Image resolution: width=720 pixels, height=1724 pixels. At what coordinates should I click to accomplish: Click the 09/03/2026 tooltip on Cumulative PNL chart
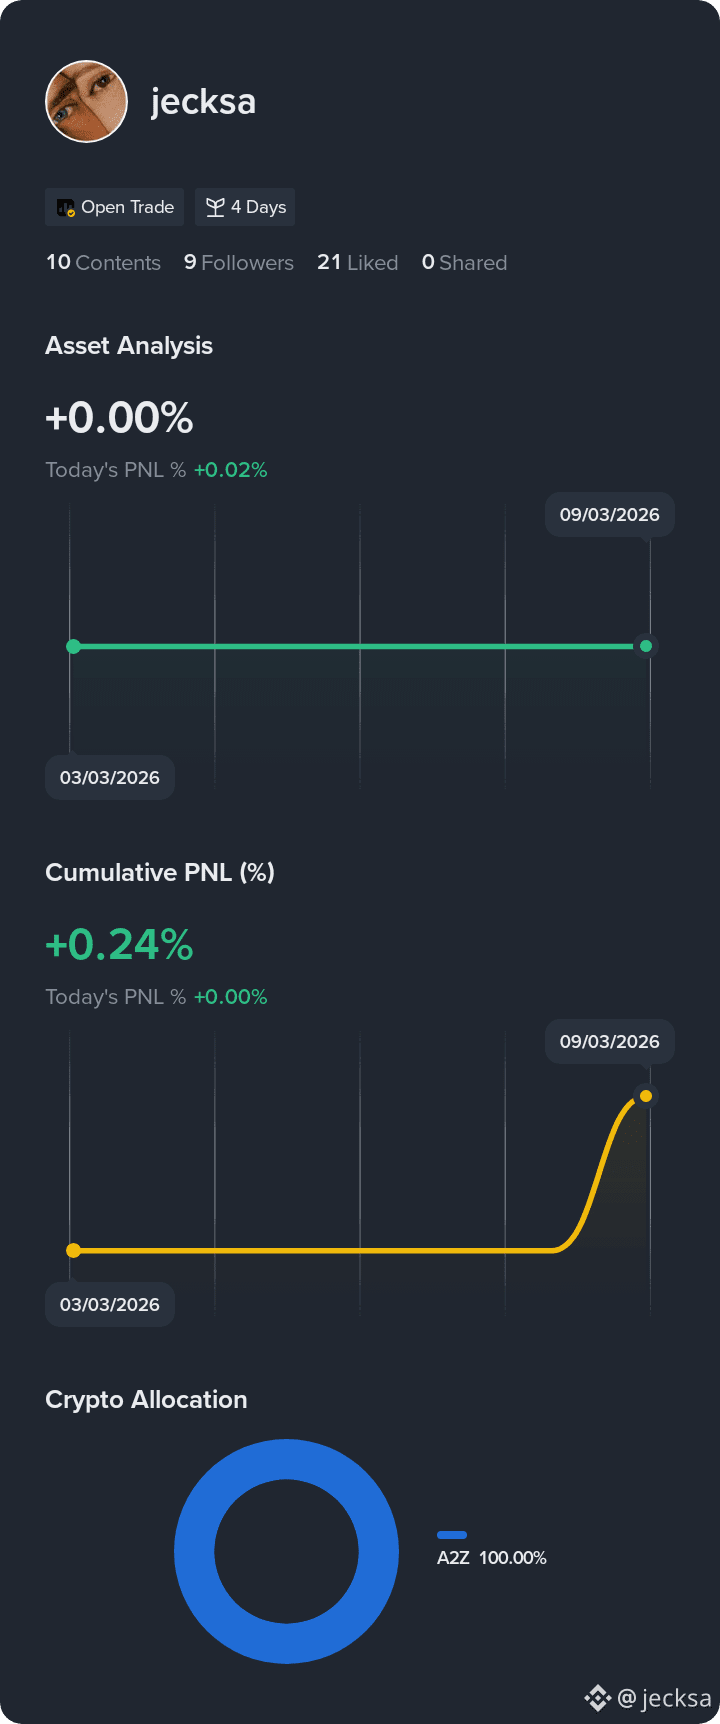(x=610, y=1042)
